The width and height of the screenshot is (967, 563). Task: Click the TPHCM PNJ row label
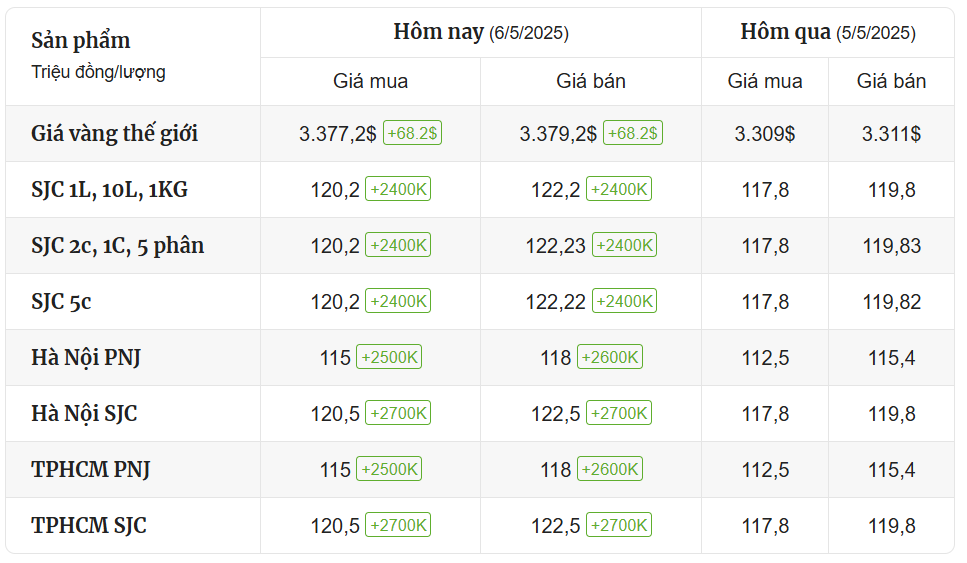pyautogui.click(x=91, y=470)
